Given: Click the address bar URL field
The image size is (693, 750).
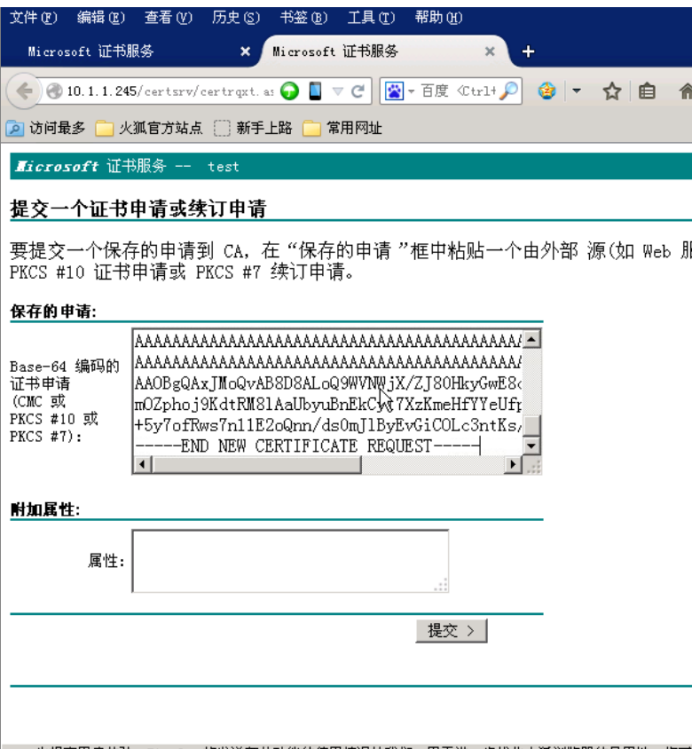Looking at the screenshot, I should (170, 91).
